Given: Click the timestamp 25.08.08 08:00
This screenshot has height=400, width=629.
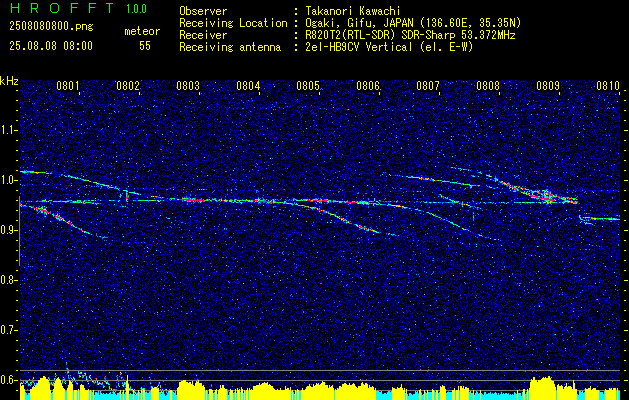Looking at the screenshot, I should (x=51, y=46).
